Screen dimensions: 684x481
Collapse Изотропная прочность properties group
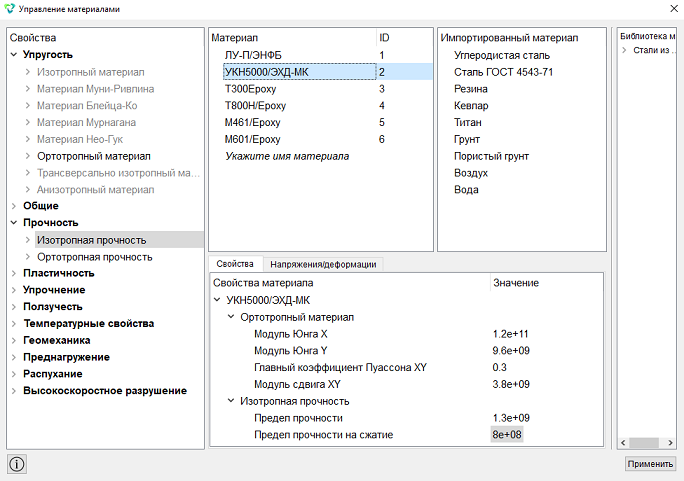231,401
